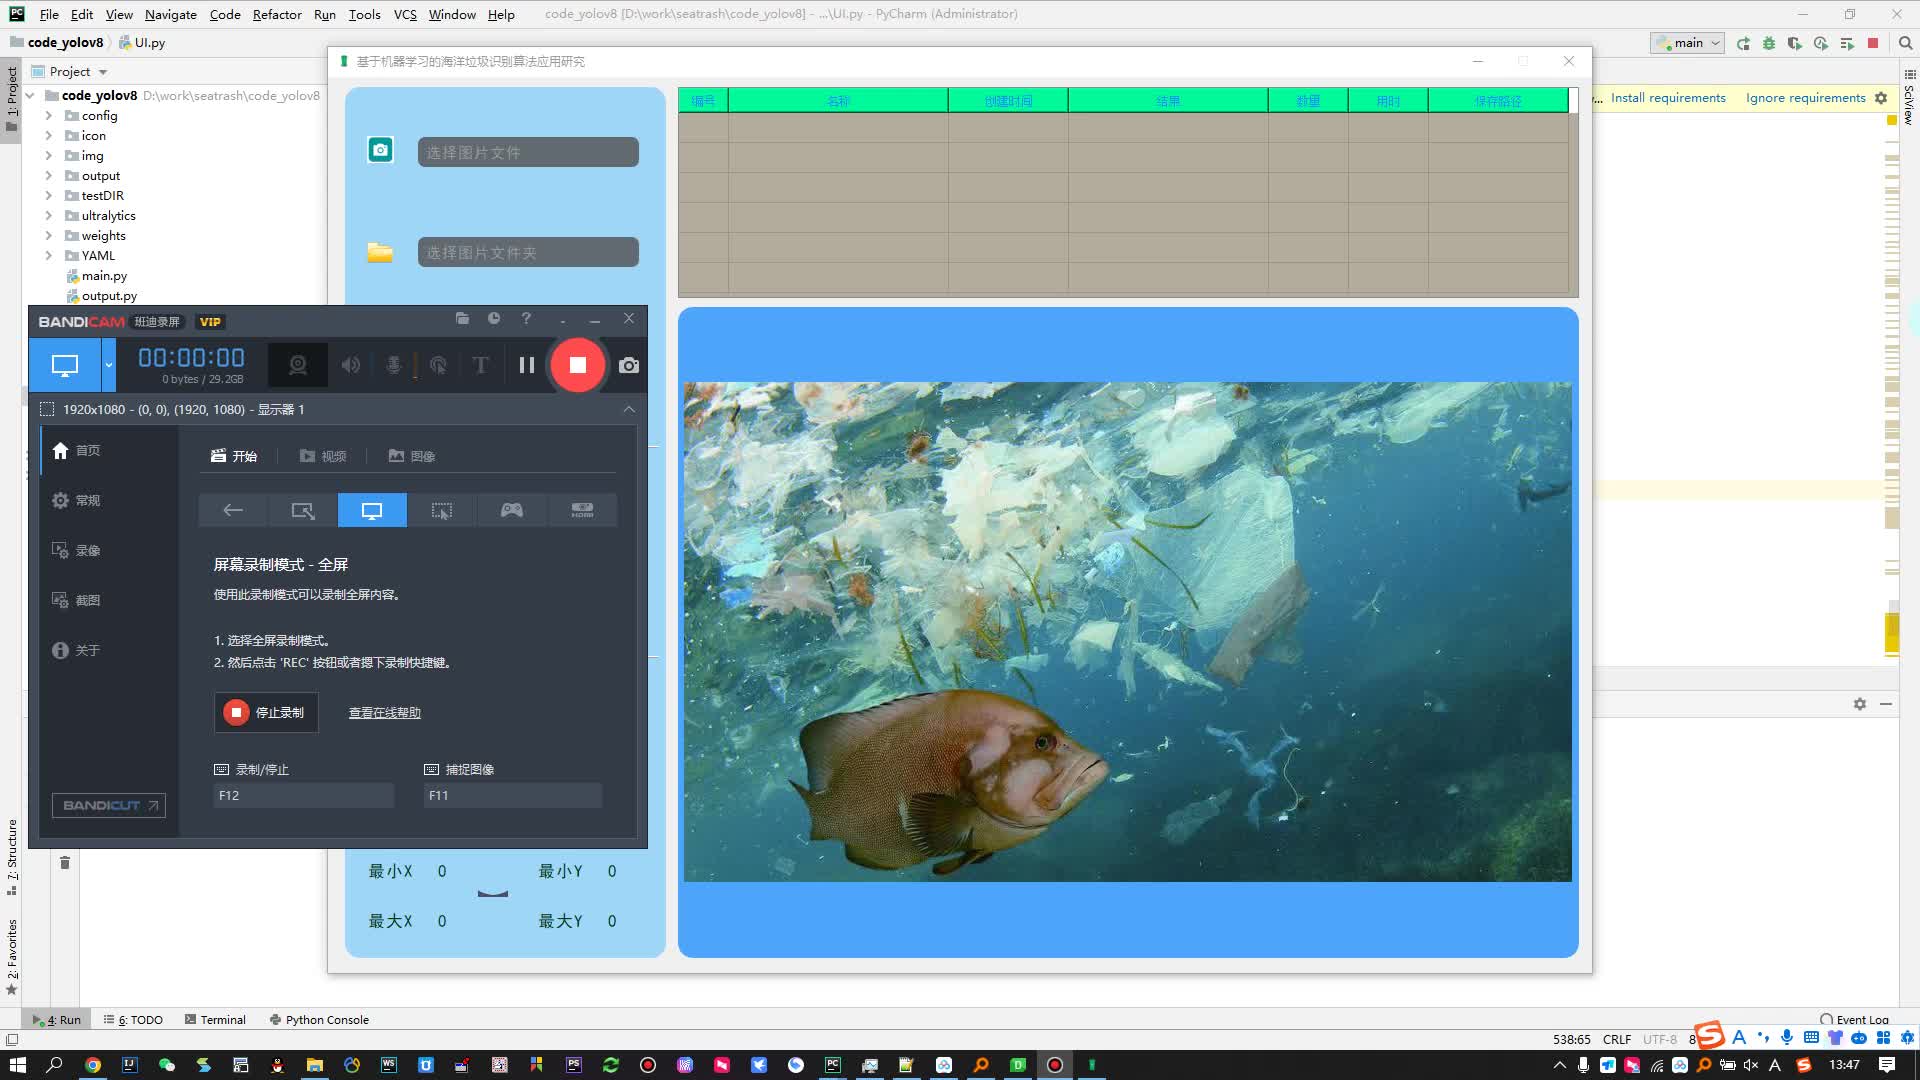Select Bandicam rectangle area recording mode
The width and height of the screenshot is (1920, 1080).
pyautogui.click(x=302, y=510)
